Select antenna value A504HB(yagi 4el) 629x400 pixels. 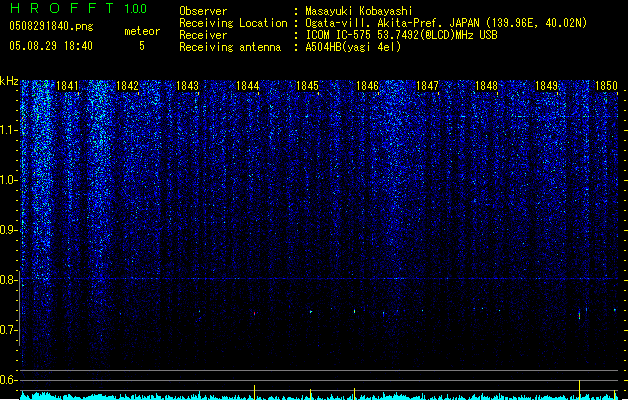tap(353, 47)
